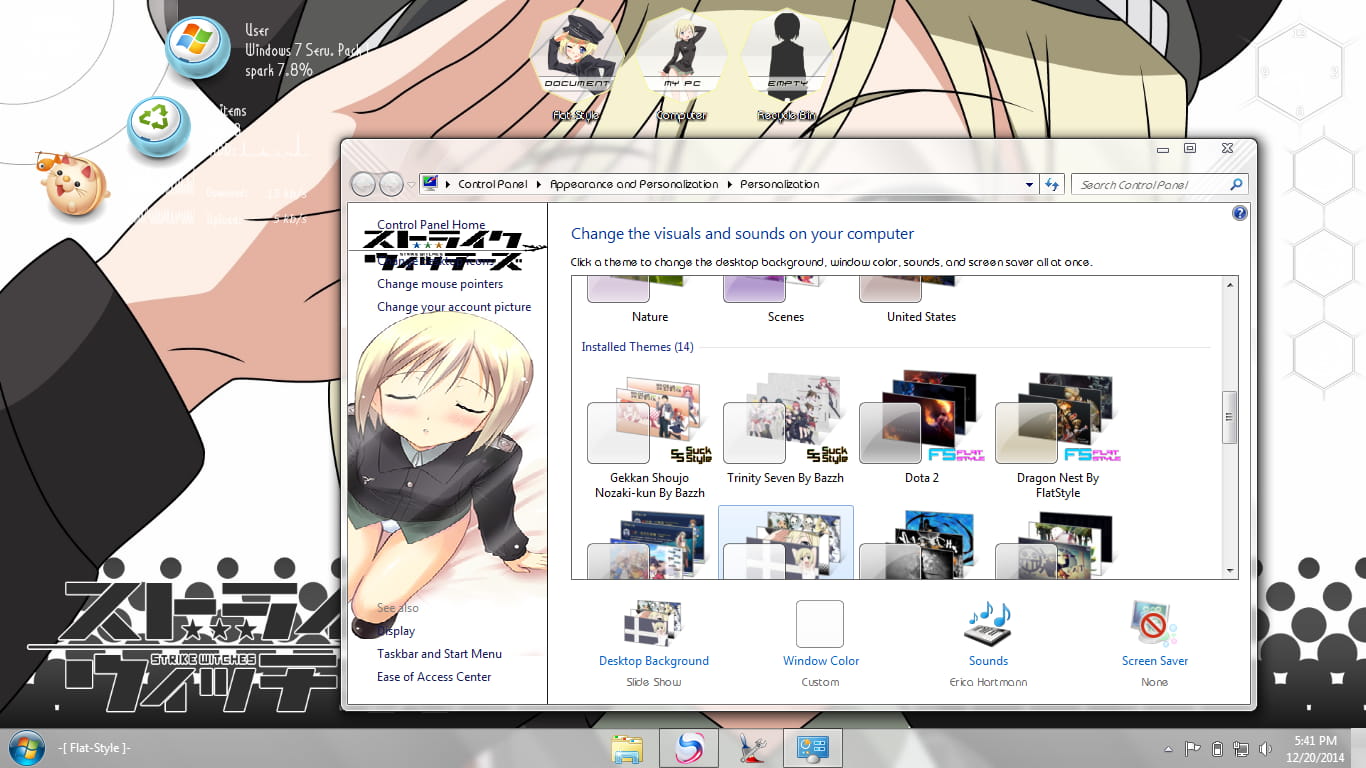This screenshot has height=768, width=1366.
Task: Select the Scenes theme label
Action: point(786,317)
